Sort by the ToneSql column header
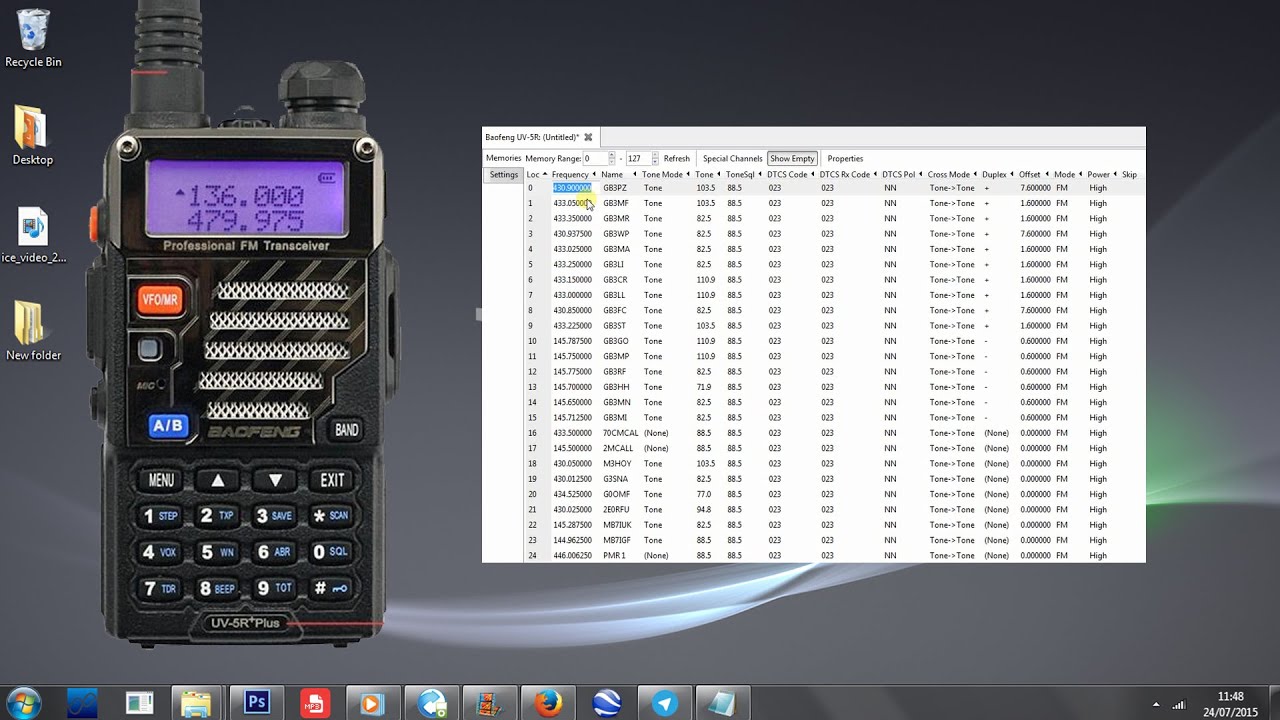 tap(744, 175)
